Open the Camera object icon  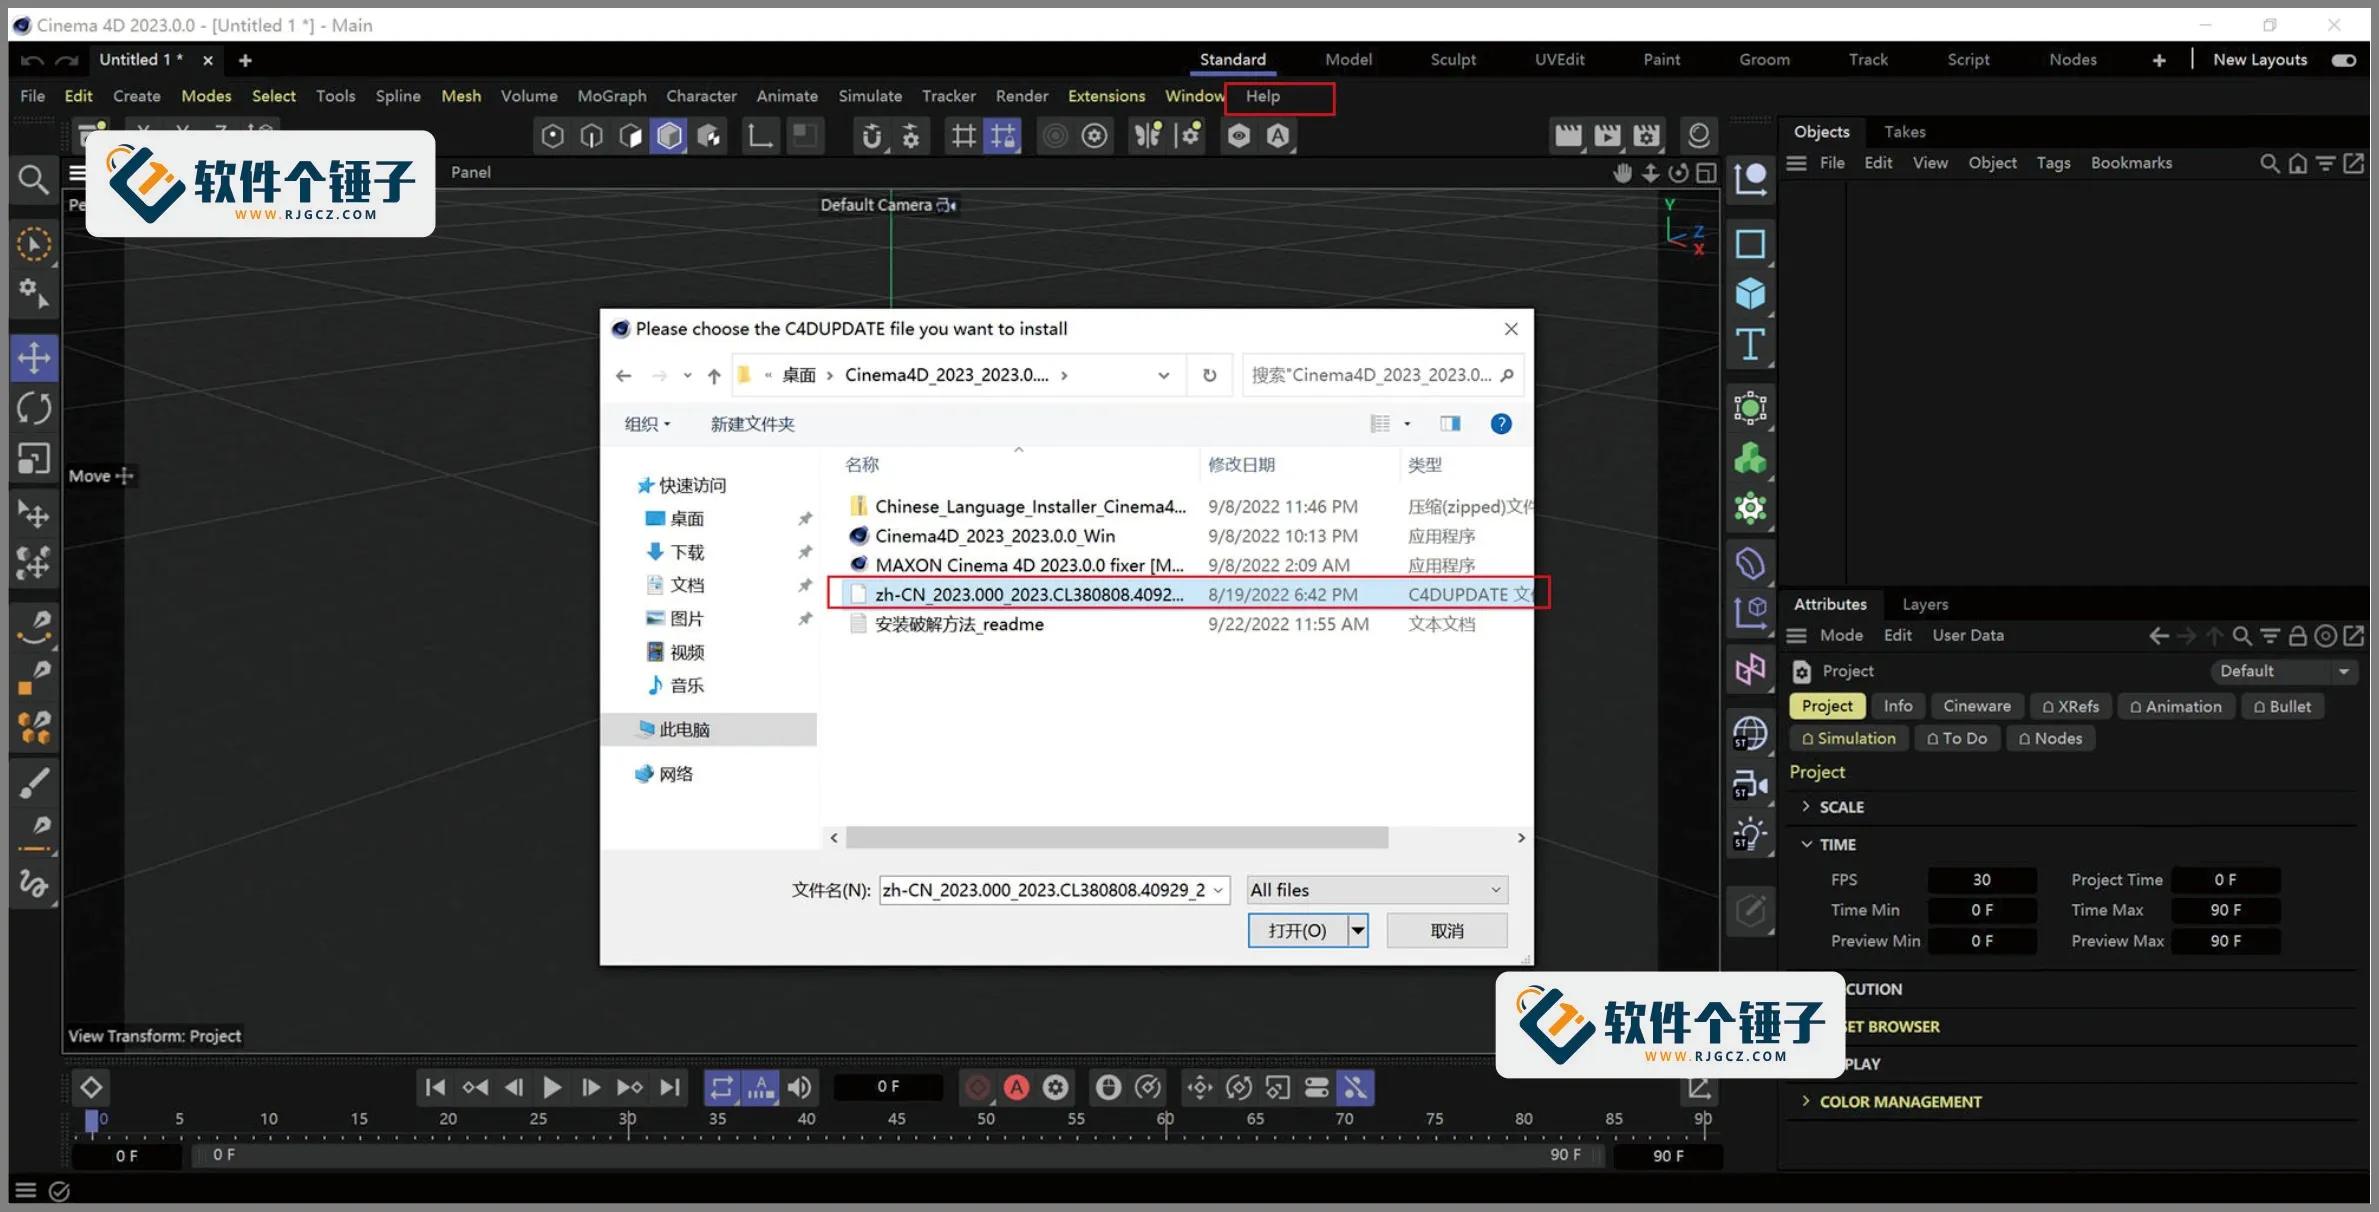[1749, 785]
